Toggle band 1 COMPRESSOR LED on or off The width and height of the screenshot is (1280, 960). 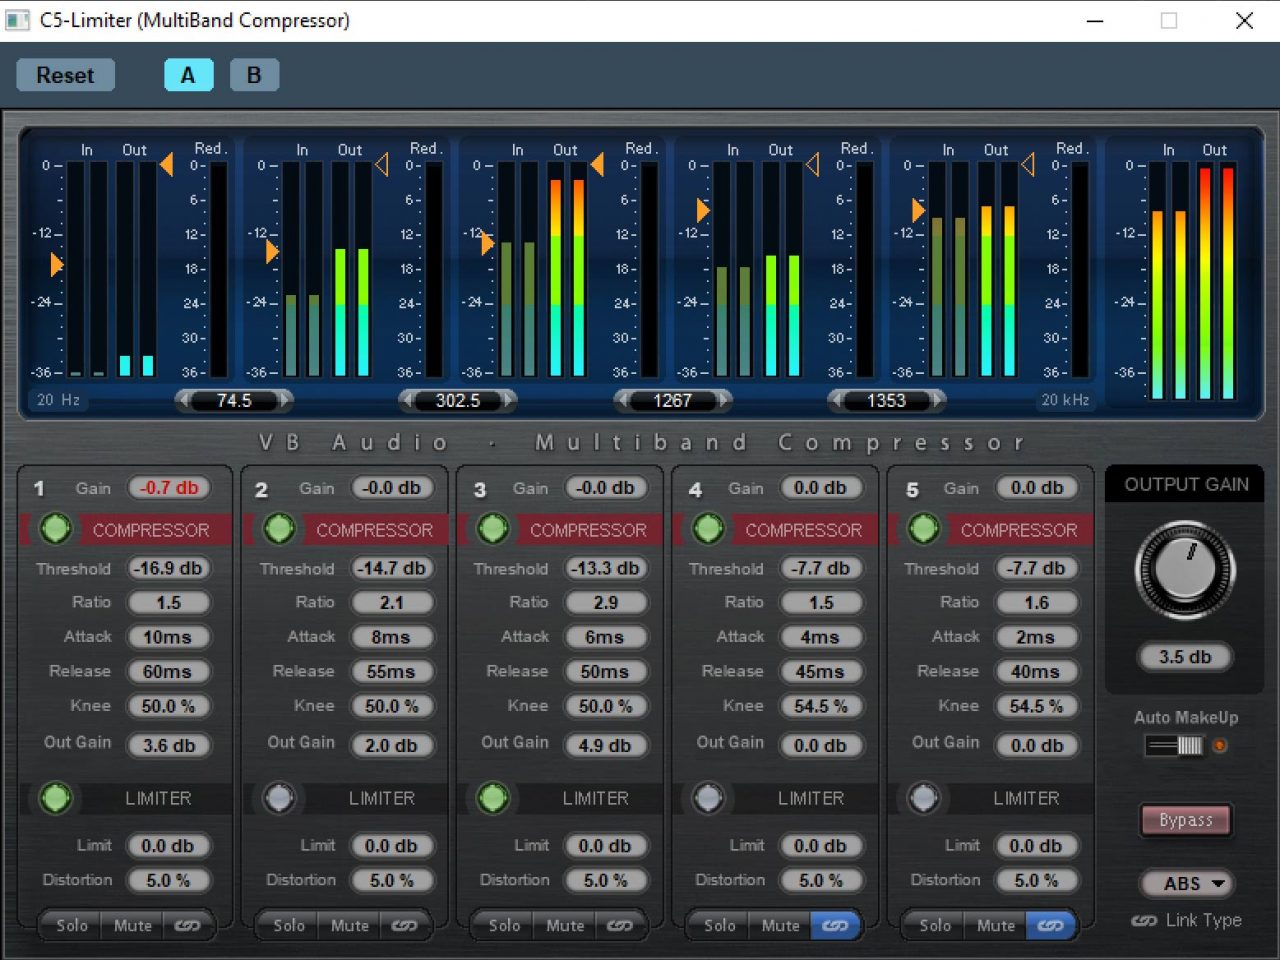[55, 529]
